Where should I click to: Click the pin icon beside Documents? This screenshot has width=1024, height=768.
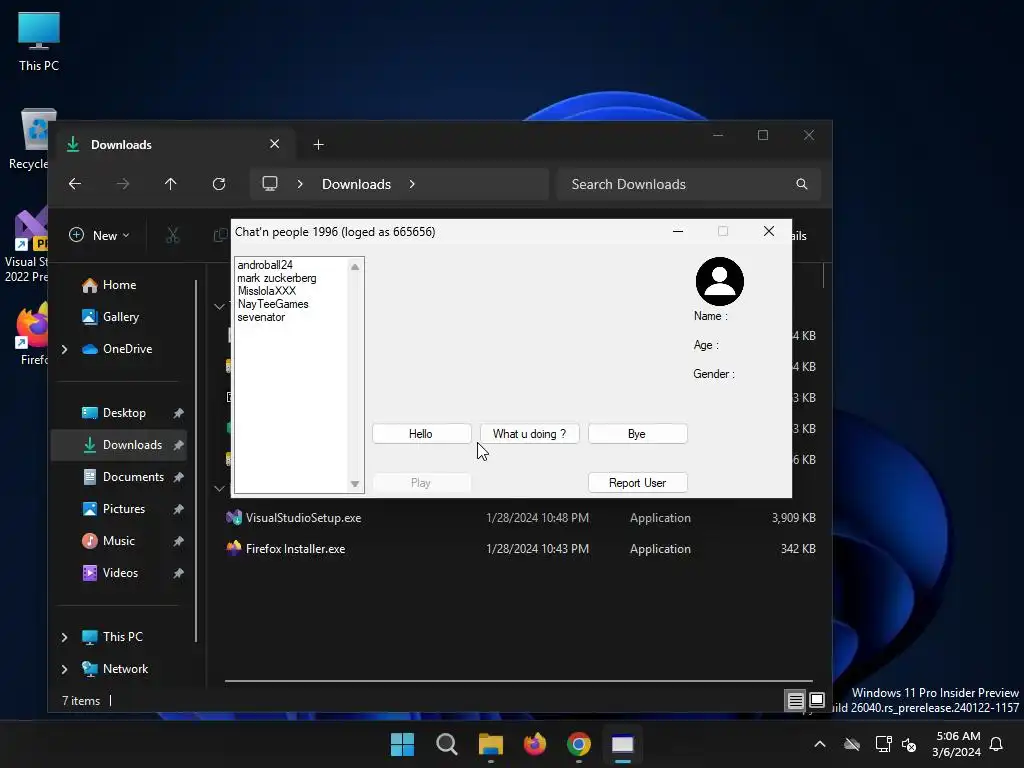pyautogui.click(x=178, y=477)
